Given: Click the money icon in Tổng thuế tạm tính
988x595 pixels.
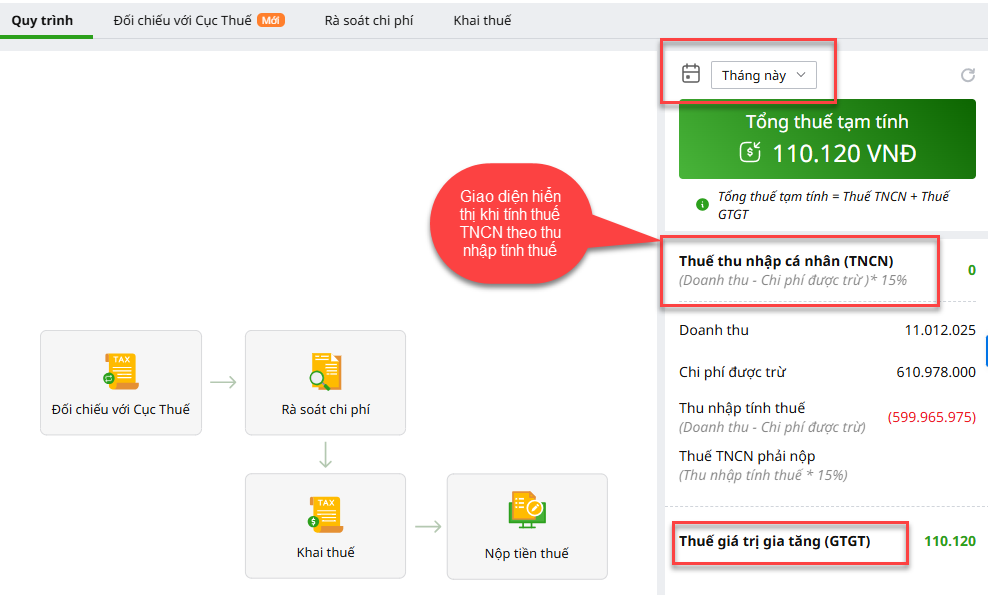Looking at the screenshot, I should click(x=750, y=153).
